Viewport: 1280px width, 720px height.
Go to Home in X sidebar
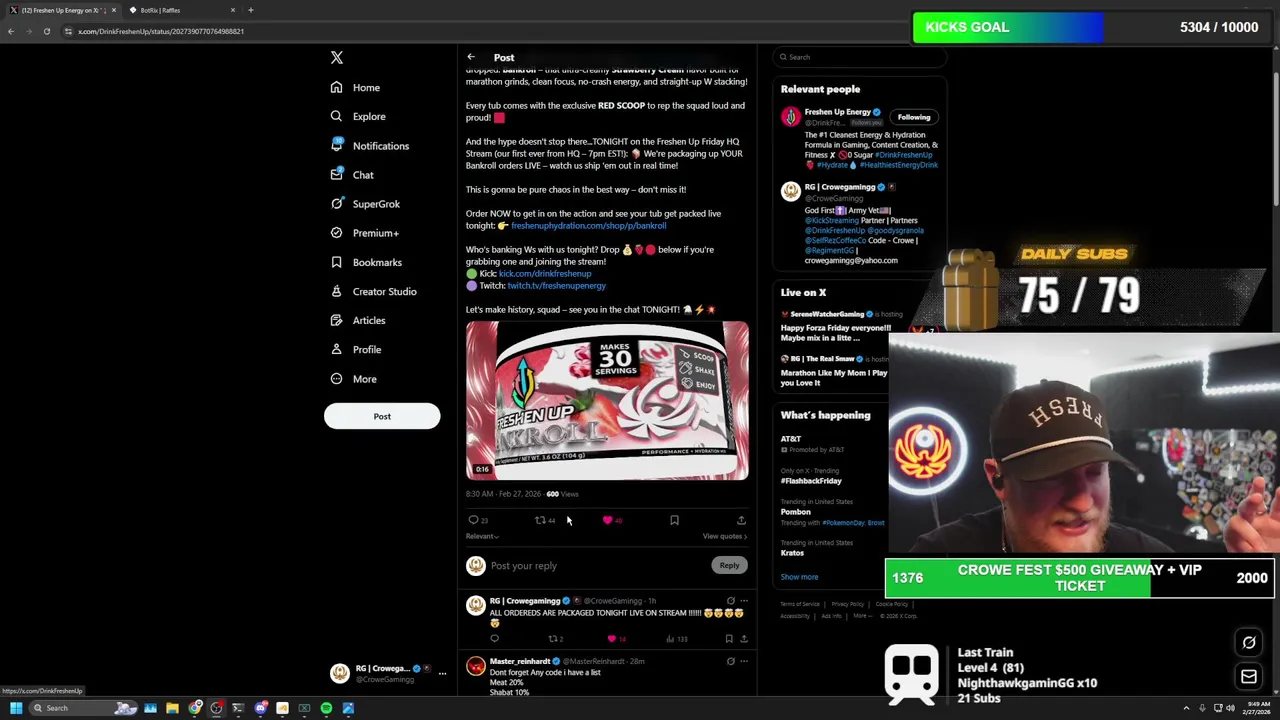coord(356,88)
